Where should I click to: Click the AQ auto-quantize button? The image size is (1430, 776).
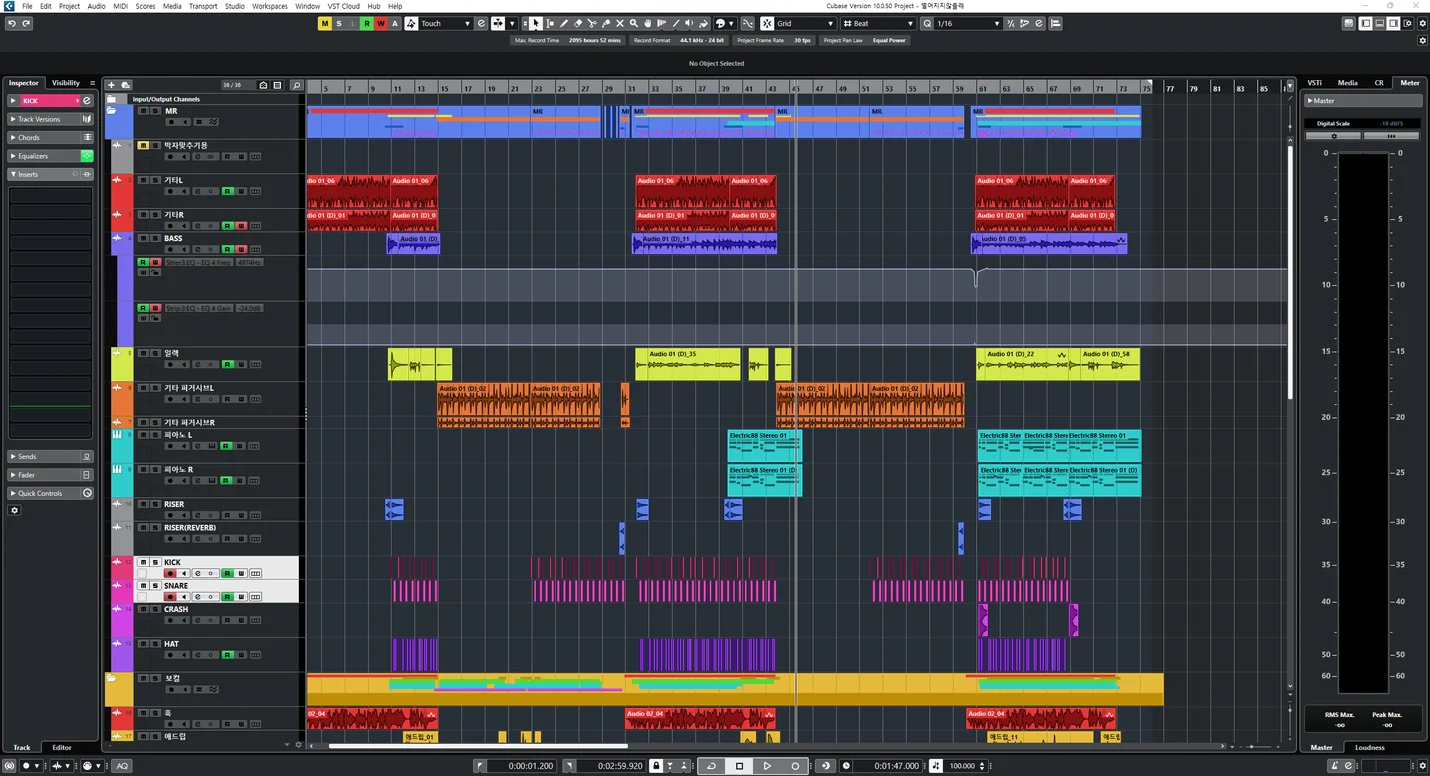[122, 766]
